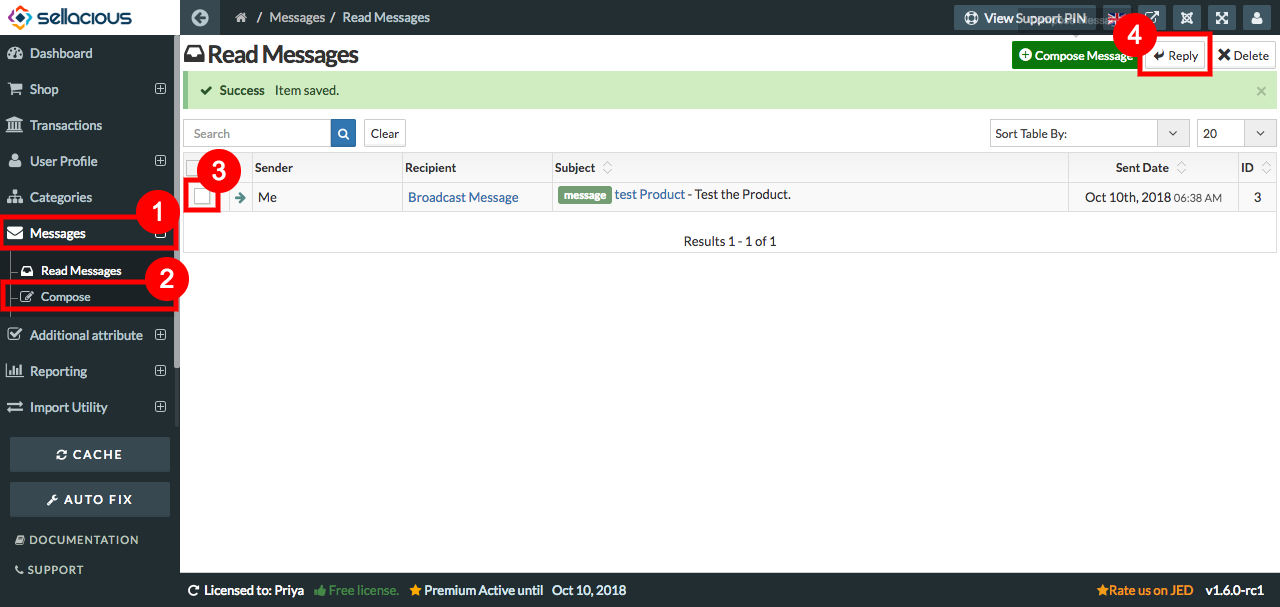This screenshot has width=1280, height=607.
Task: Go to home via breadcrumb icon
Action: coord(241,18)
